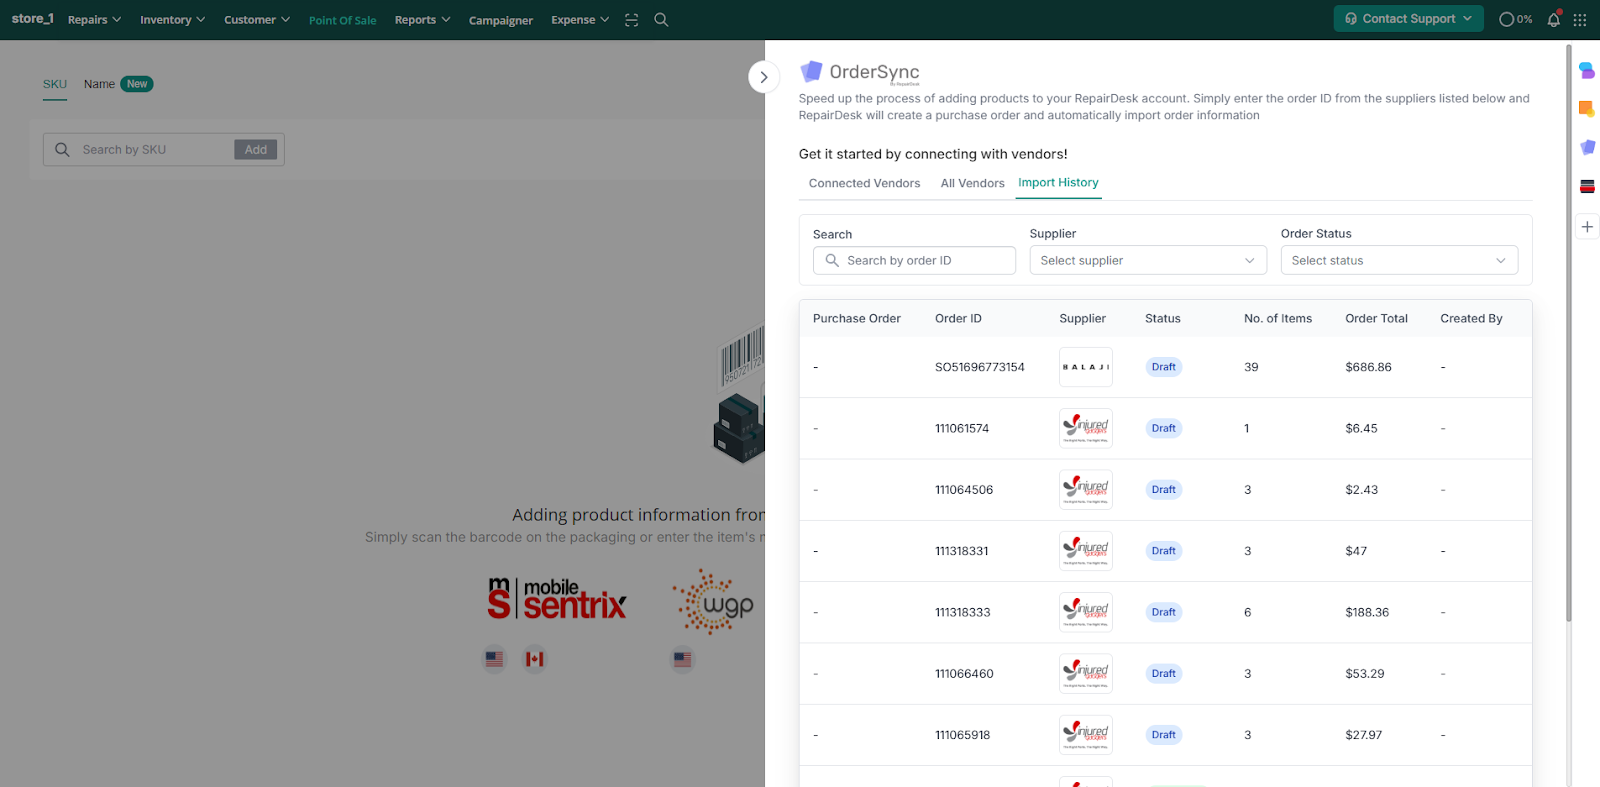Click the Draft status badge for order 111061574
This screenshot has width=1600, height=787.
tap(1163, 428)
